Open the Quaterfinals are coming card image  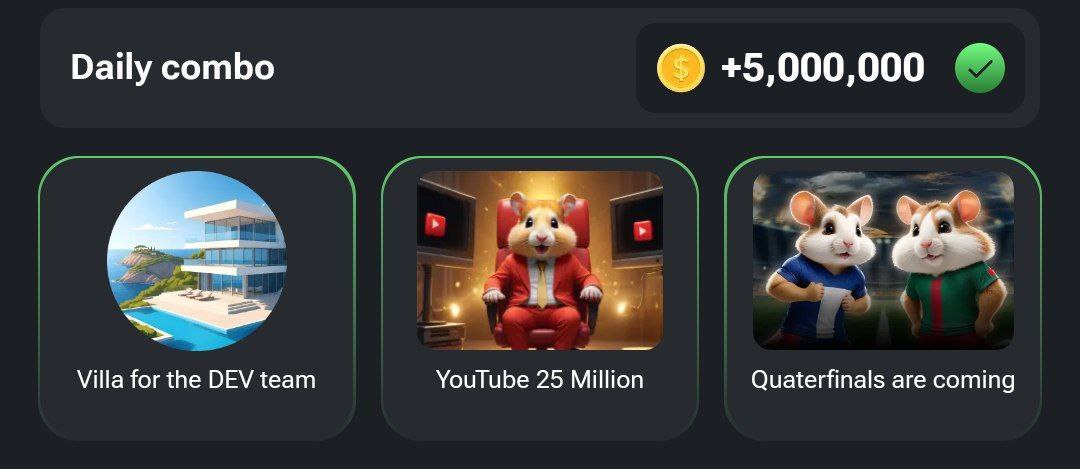click(x=883, y=260)
